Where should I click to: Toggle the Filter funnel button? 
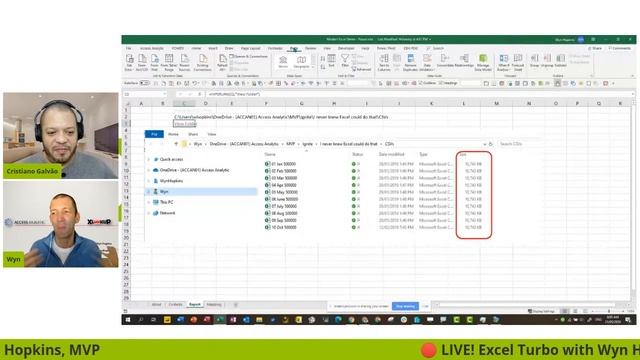tap(345, 61)
